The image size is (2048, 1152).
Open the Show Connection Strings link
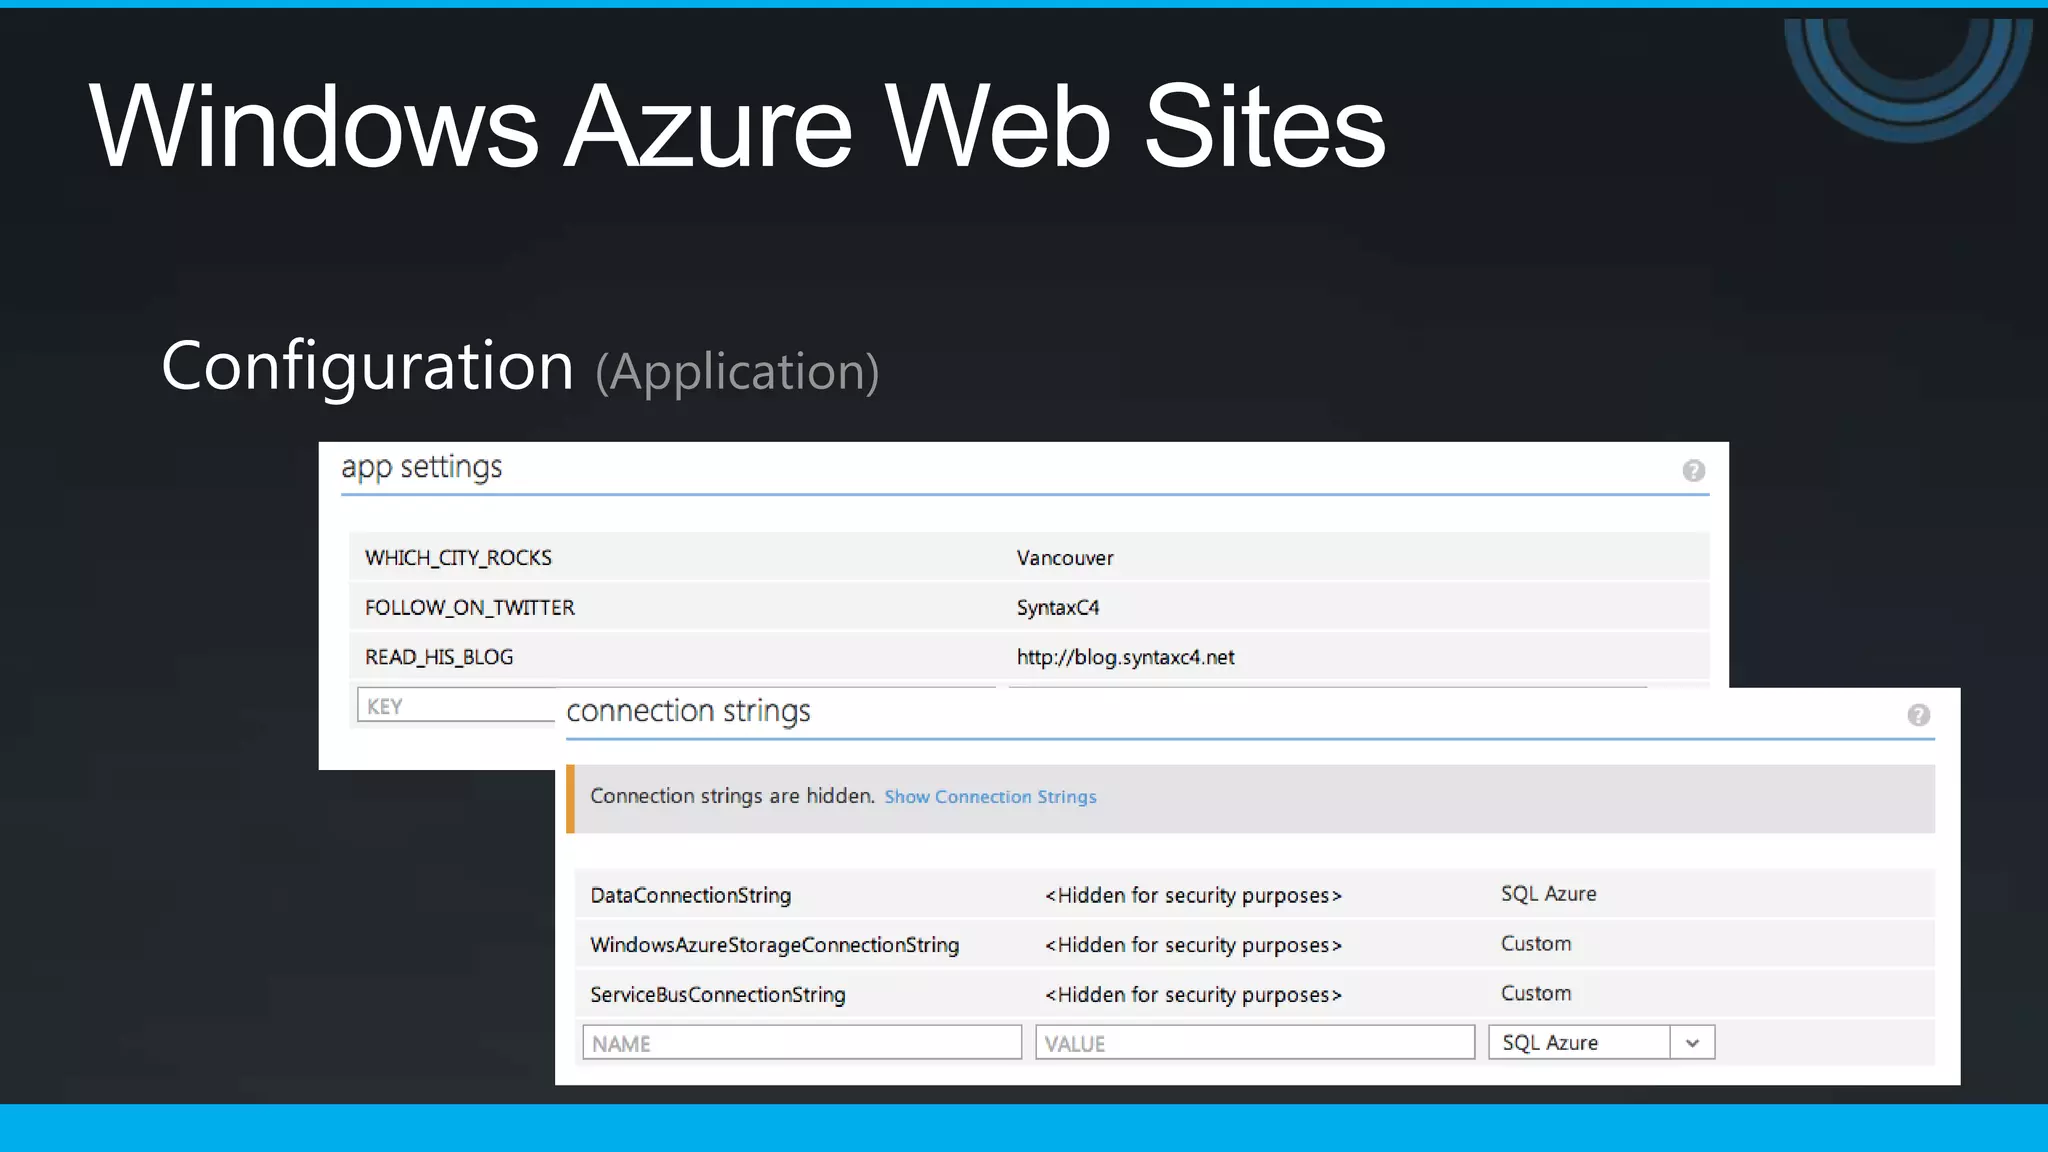[990, 797]
